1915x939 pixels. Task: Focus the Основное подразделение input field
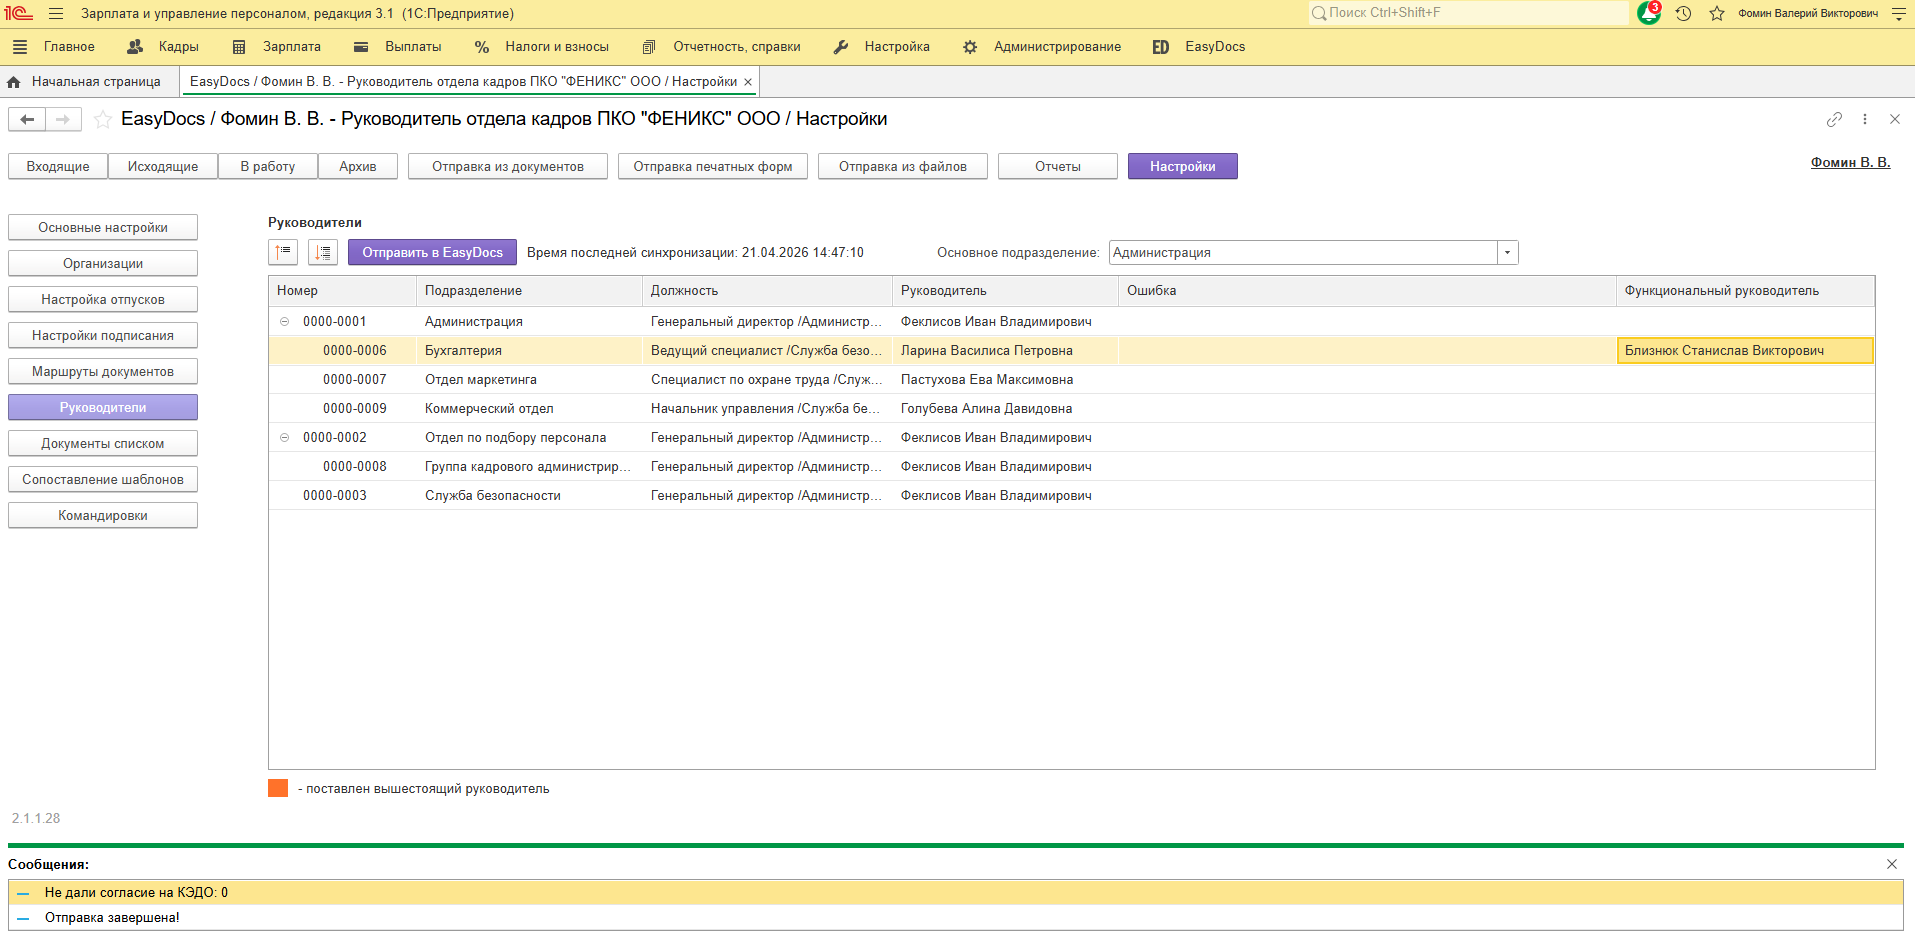(x=1303, y=253)
